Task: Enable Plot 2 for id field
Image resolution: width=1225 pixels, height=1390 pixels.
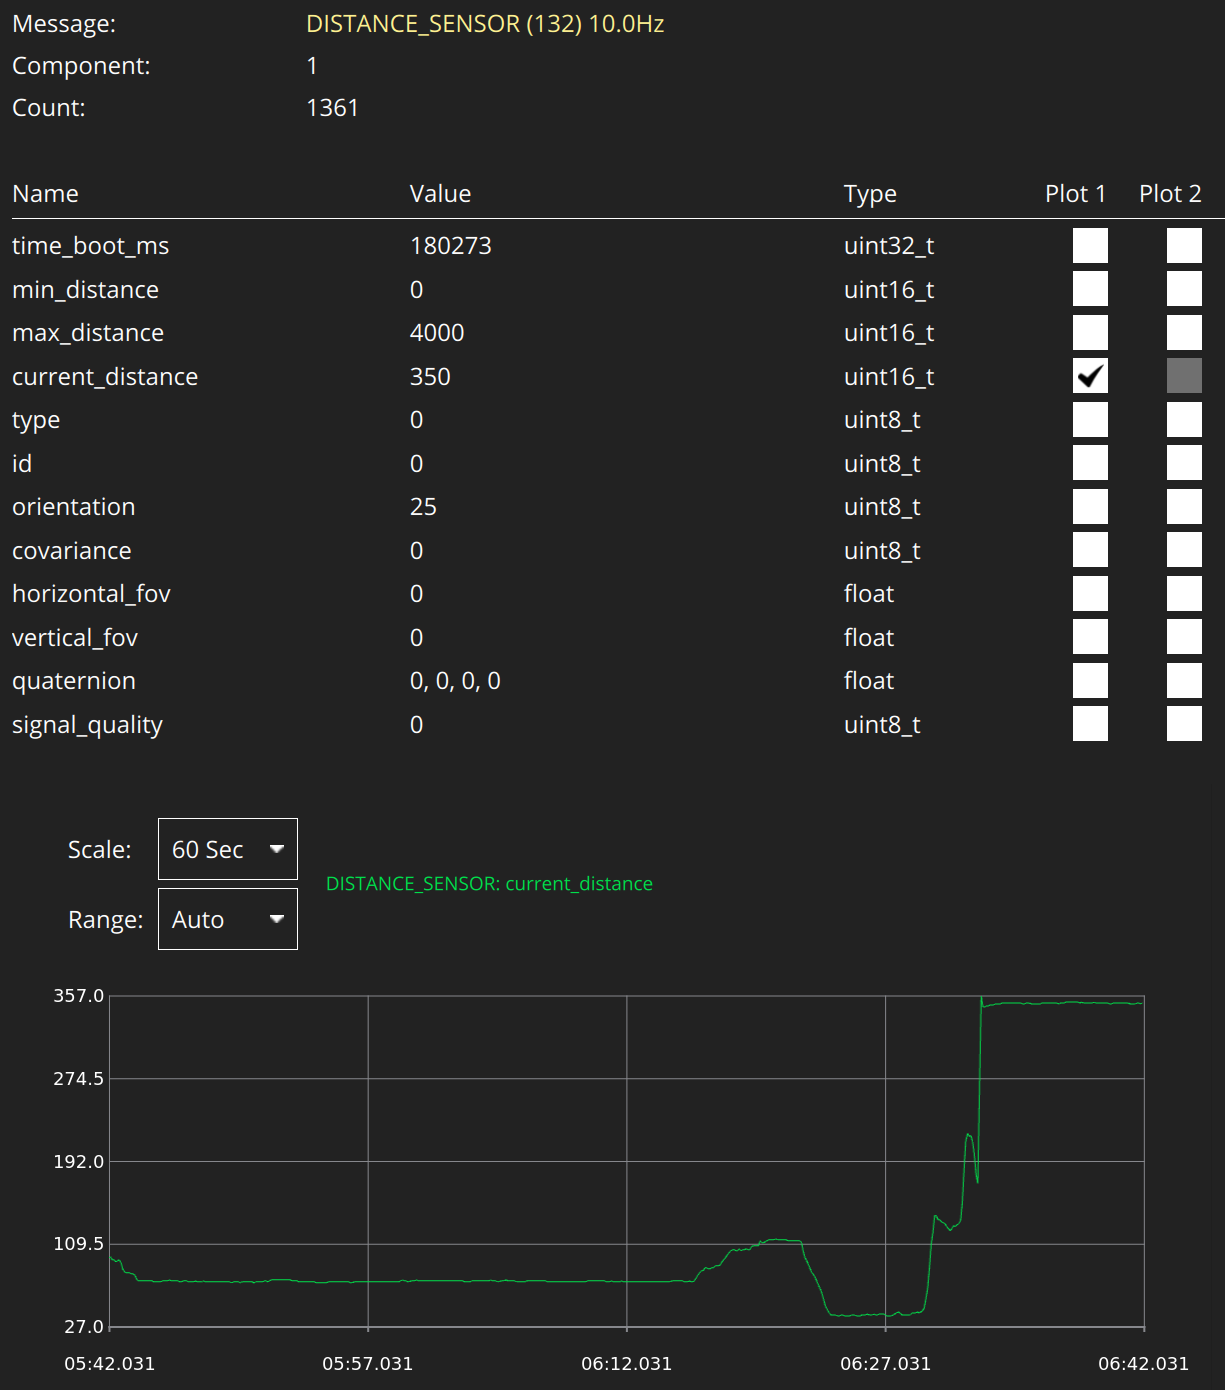Action: pyautogui.click(x=1184, y=463)
